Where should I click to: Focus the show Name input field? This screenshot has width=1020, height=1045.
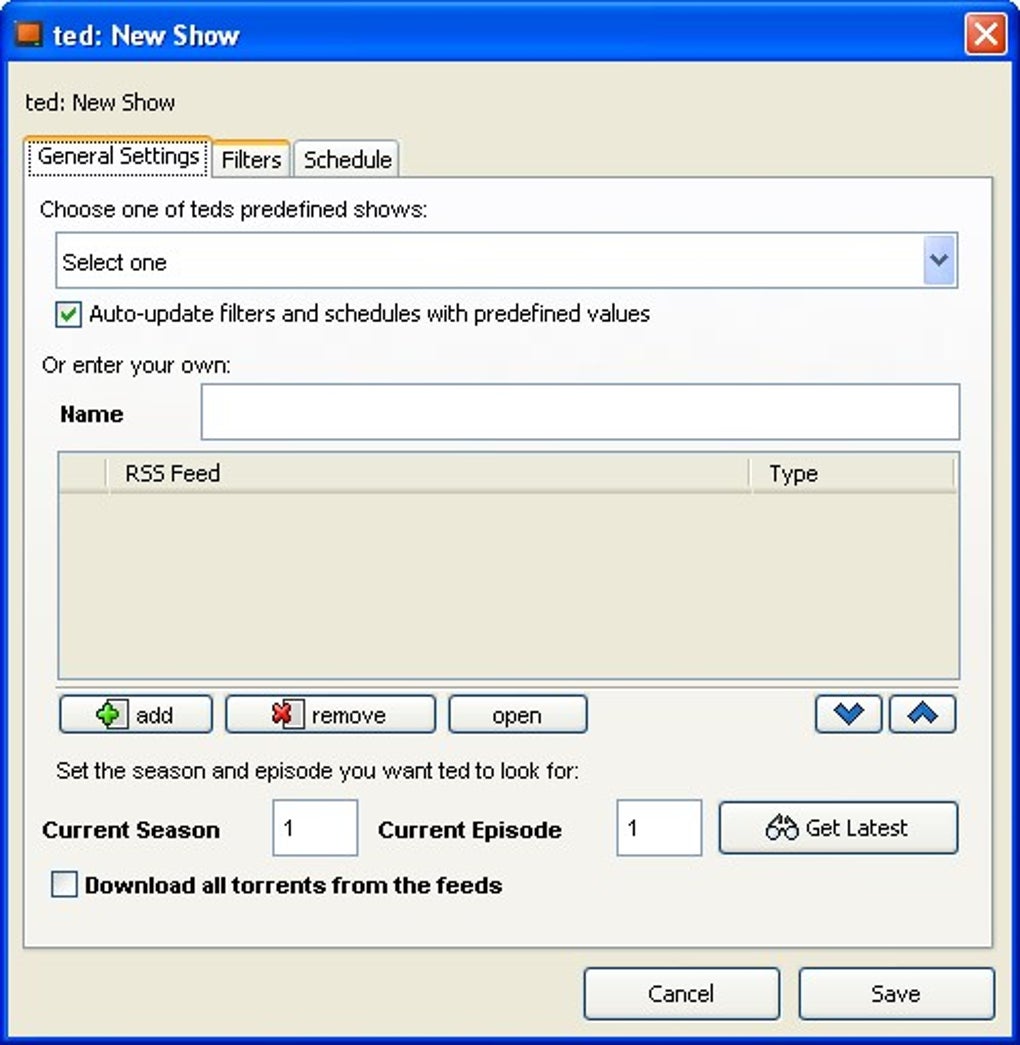pyautogui.click(x=580, y=412)
